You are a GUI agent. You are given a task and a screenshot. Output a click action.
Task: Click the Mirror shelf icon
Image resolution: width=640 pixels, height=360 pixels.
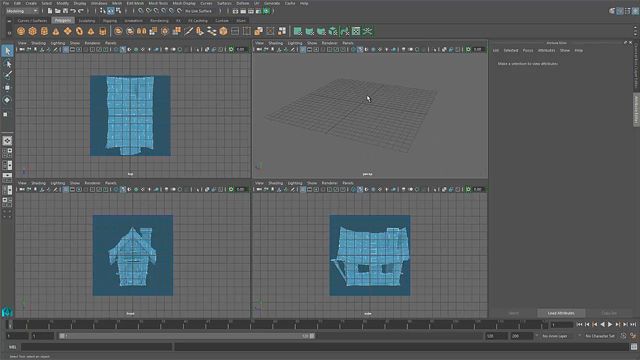point(141,31)
